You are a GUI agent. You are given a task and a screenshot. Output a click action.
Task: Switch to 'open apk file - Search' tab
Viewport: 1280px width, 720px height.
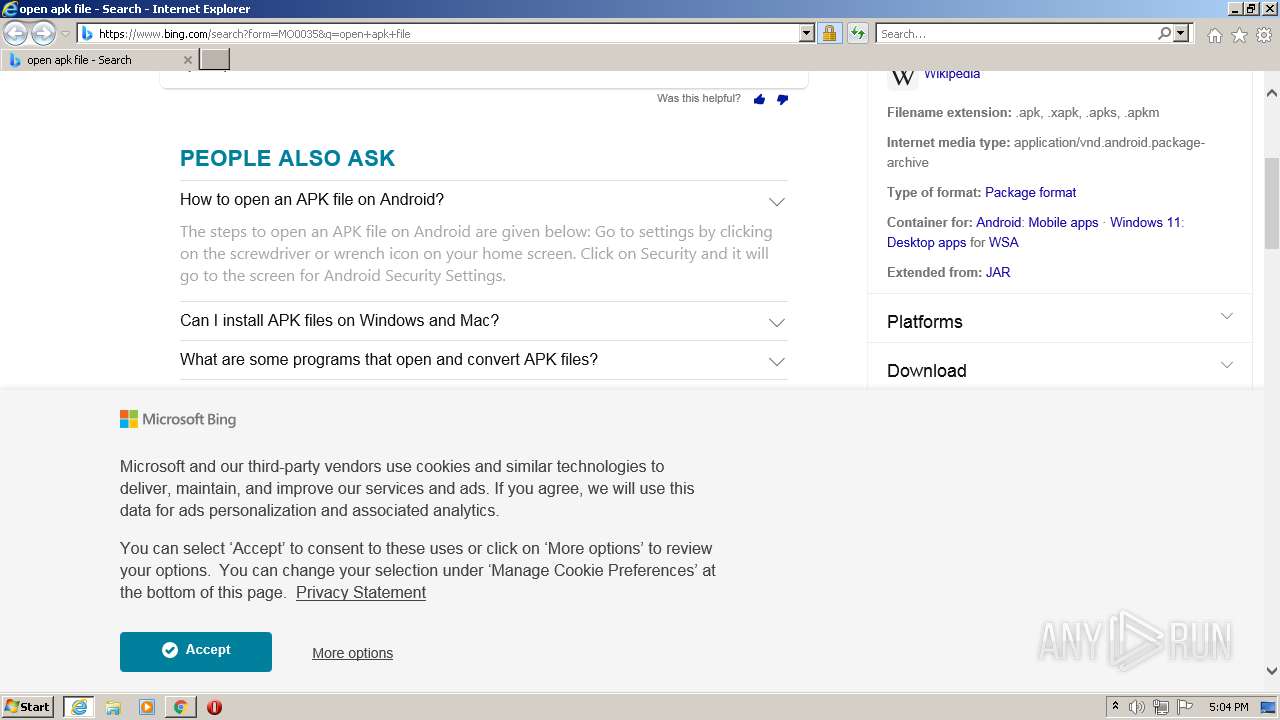(100, 60)
